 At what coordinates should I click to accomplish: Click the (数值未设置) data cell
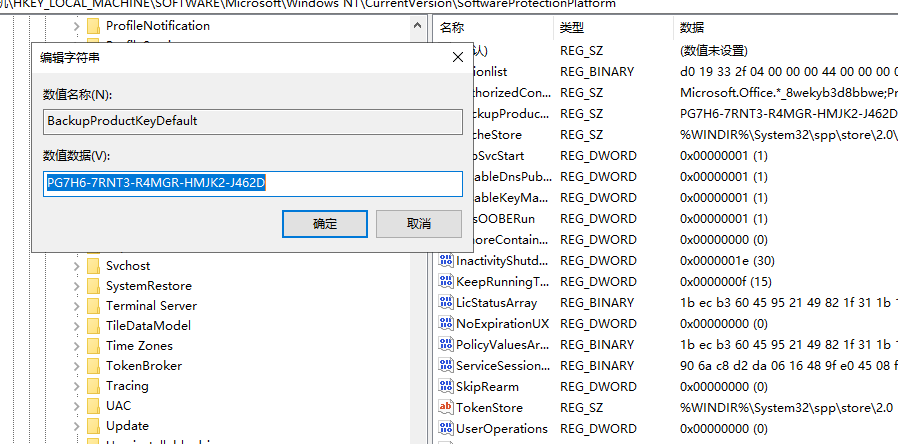[x=714, y=50]
